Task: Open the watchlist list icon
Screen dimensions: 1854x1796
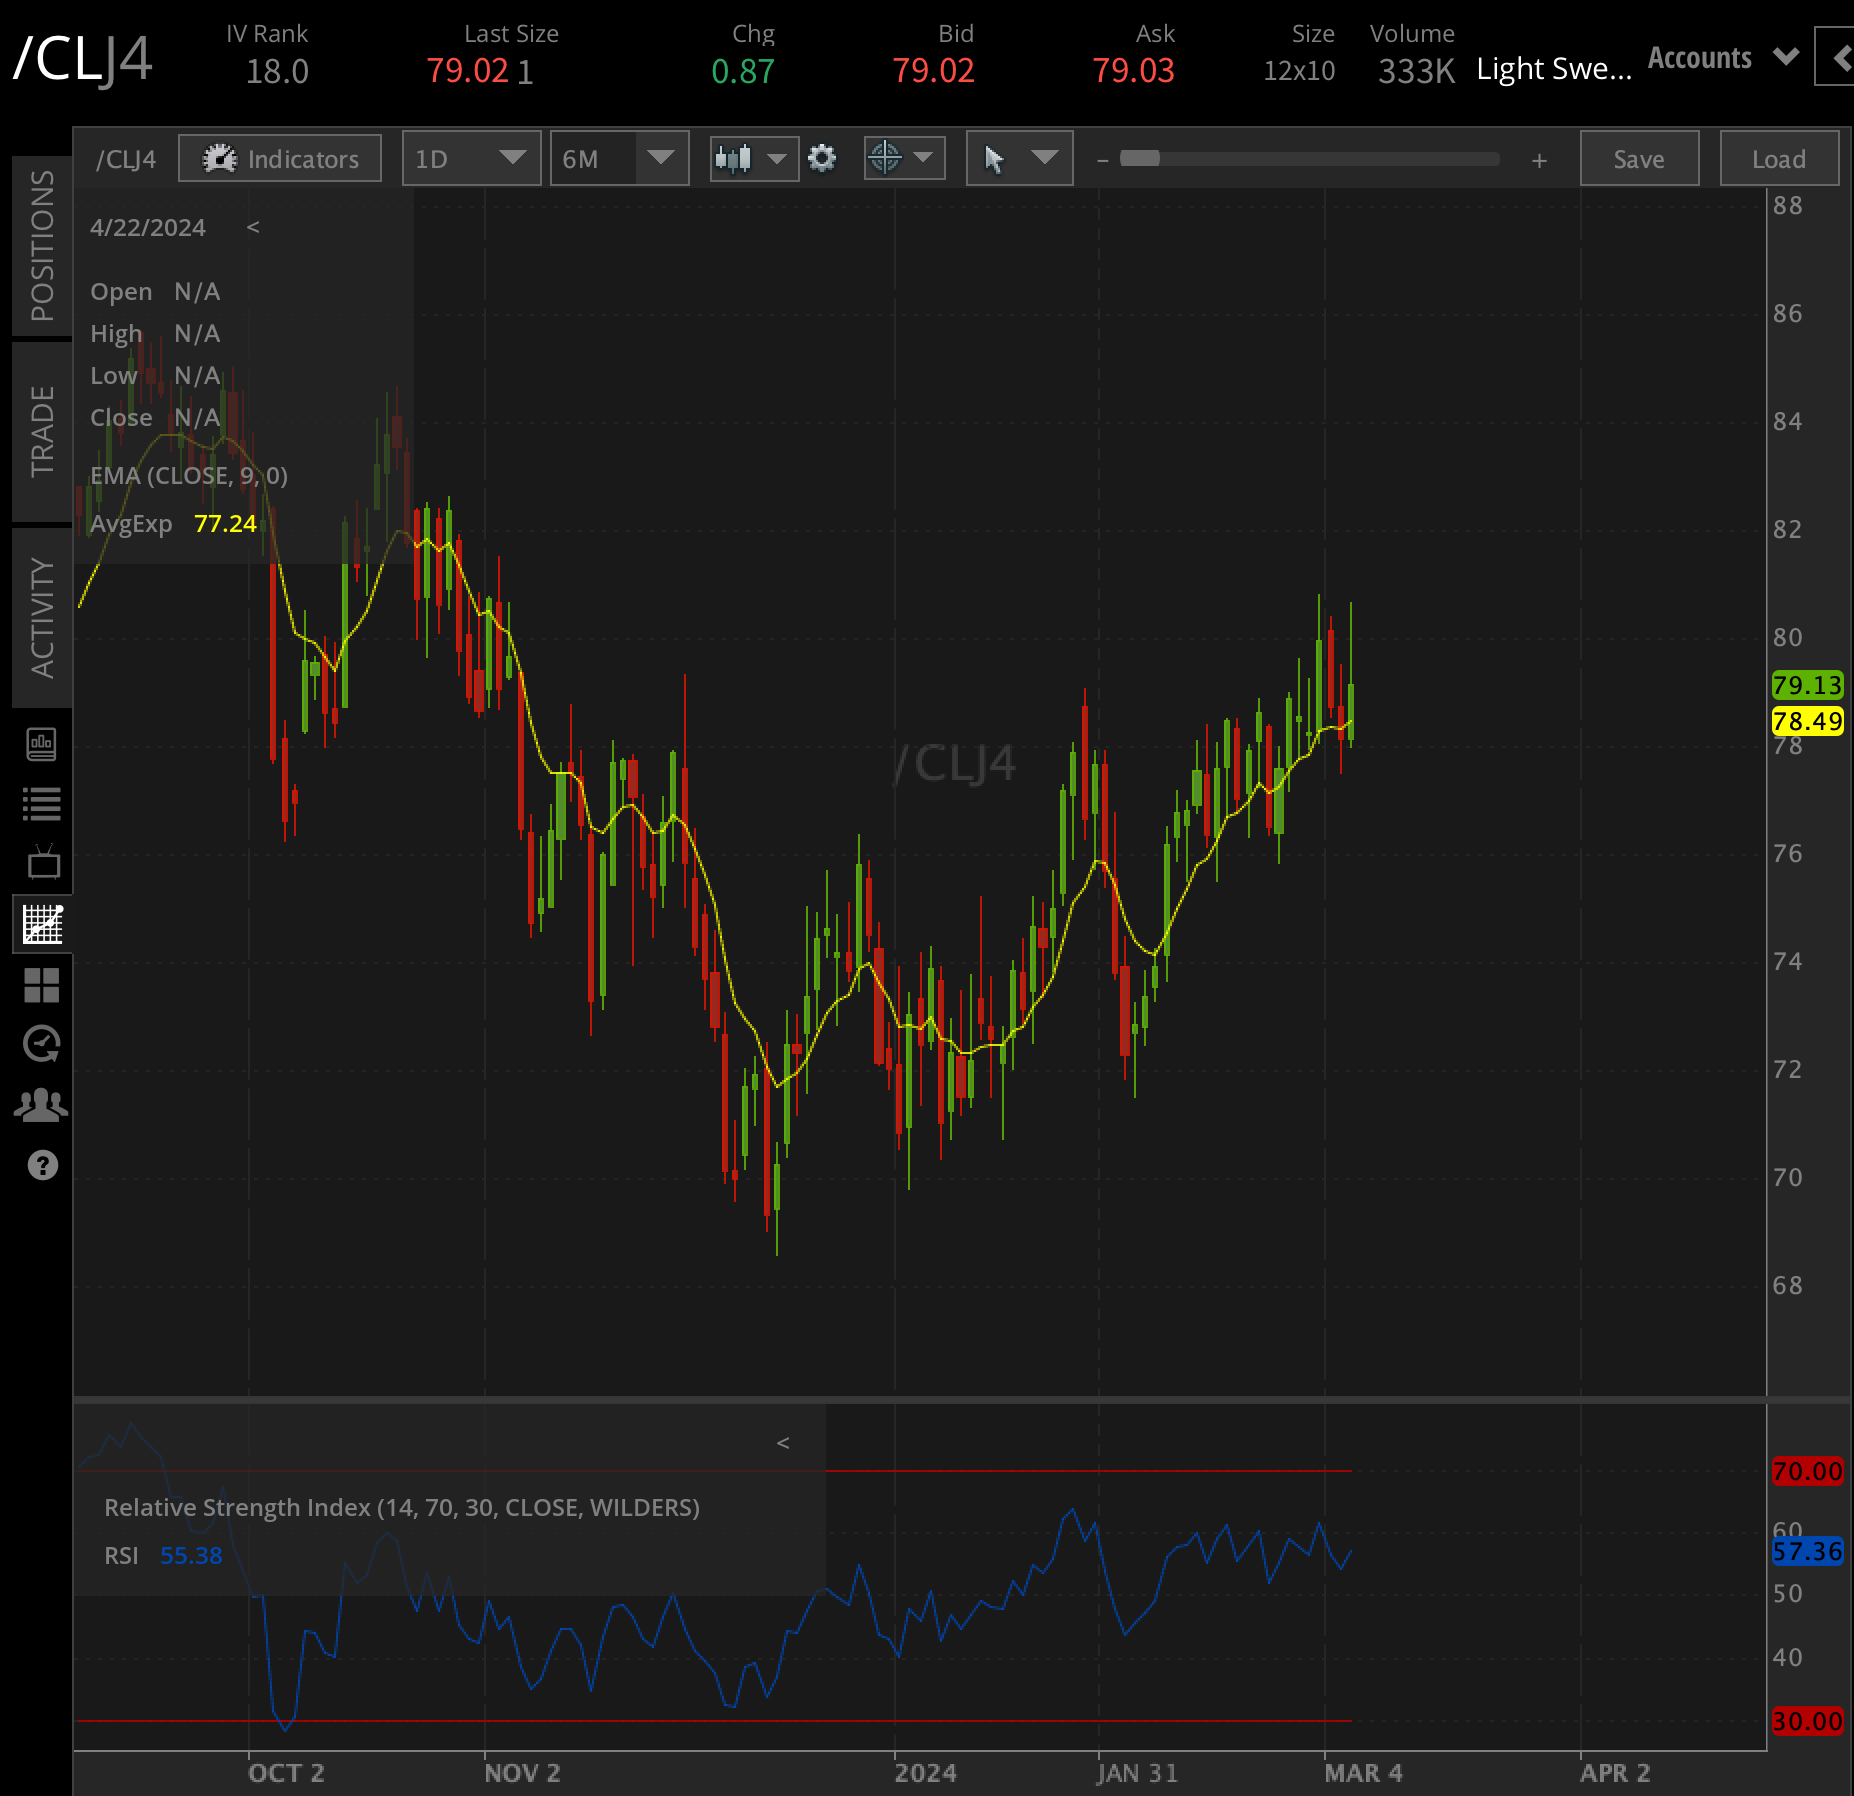Action: click(42, 804)
